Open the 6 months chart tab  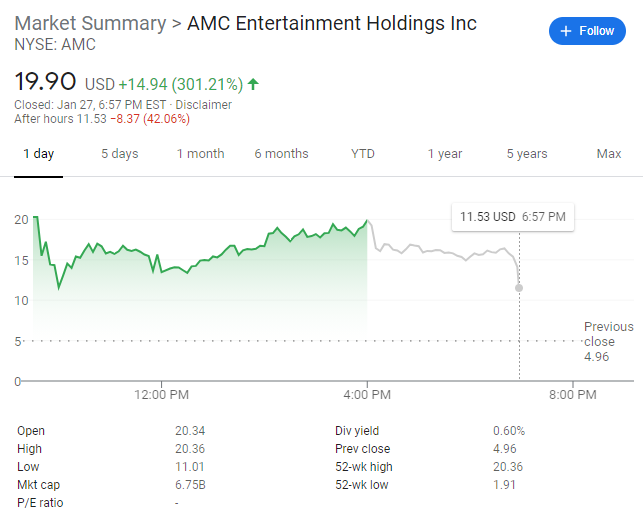[281, 154]
